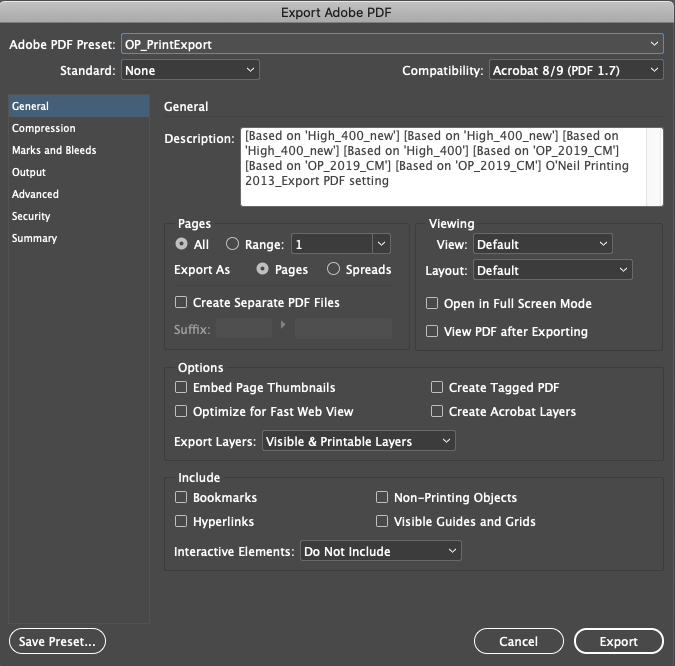Switch to Marks and Bleeds panel
This screenshot has height=666, width=675.
click(x=79, y=150)
